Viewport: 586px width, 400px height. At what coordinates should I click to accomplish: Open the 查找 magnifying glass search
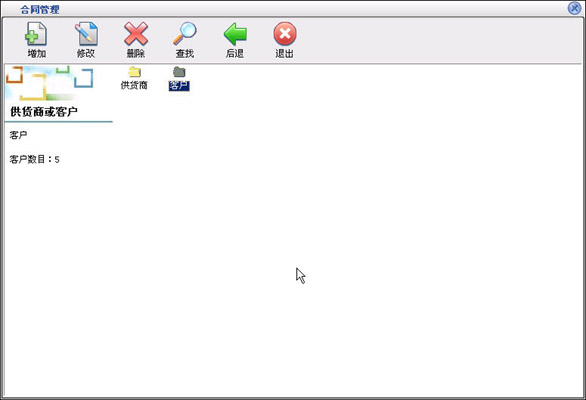[x=185, y=34]
